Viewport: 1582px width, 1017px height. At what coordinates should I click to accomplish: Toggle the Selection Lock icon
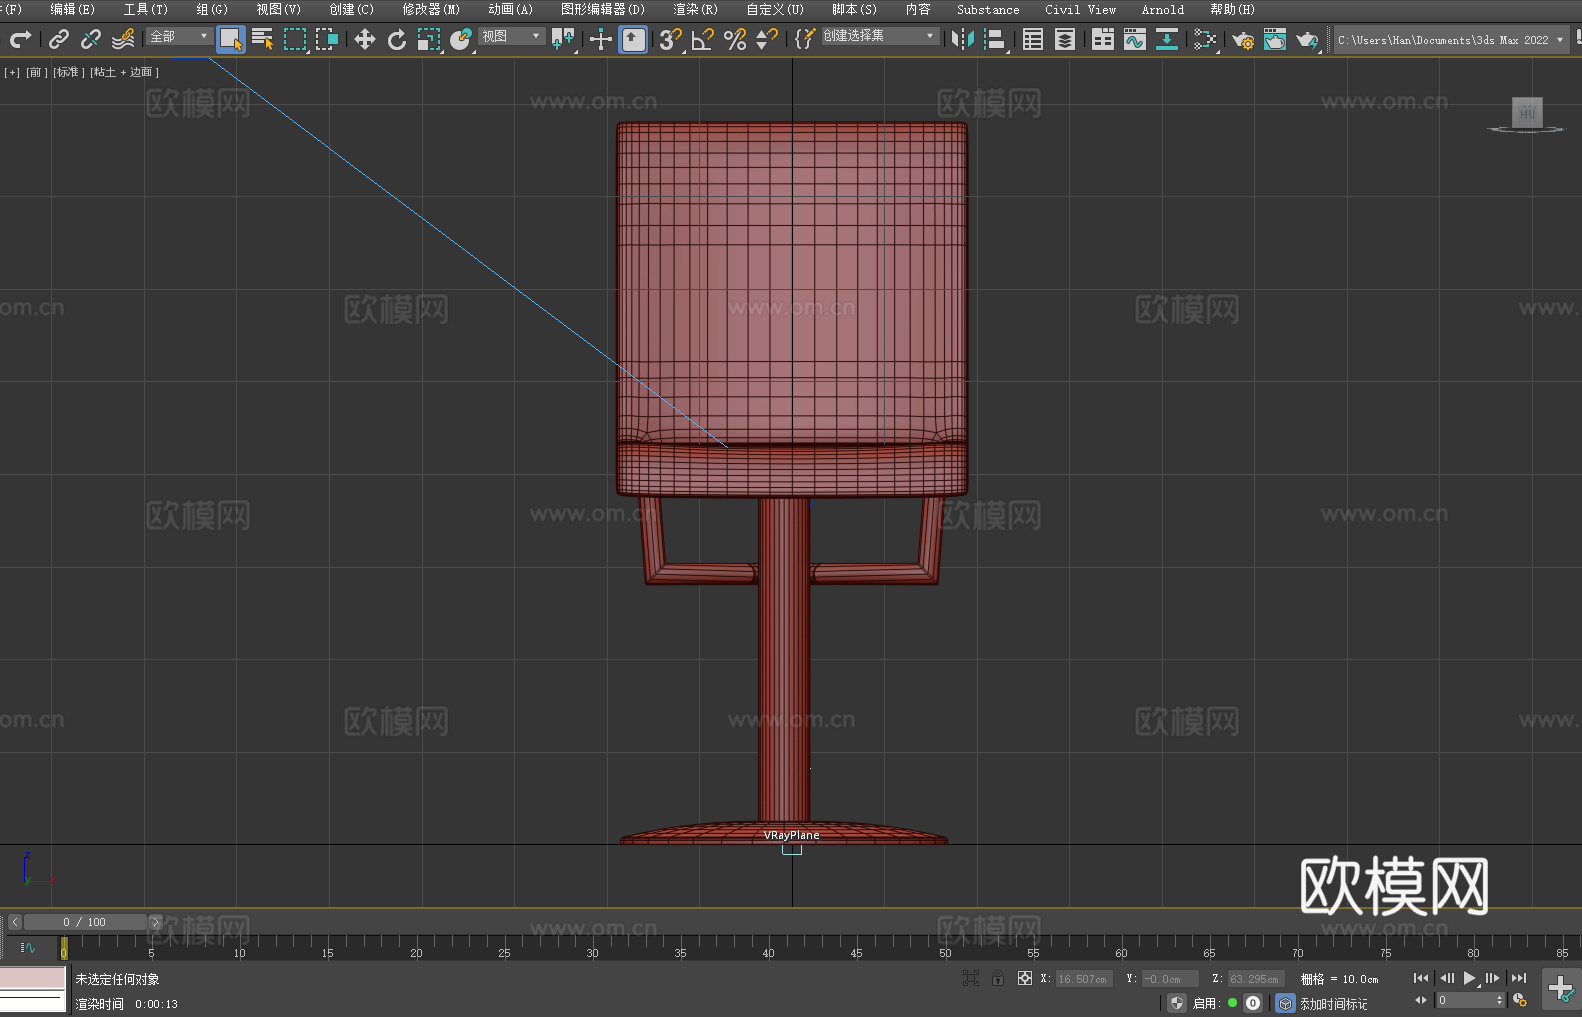pyautogui.click(x=998, y=978)
